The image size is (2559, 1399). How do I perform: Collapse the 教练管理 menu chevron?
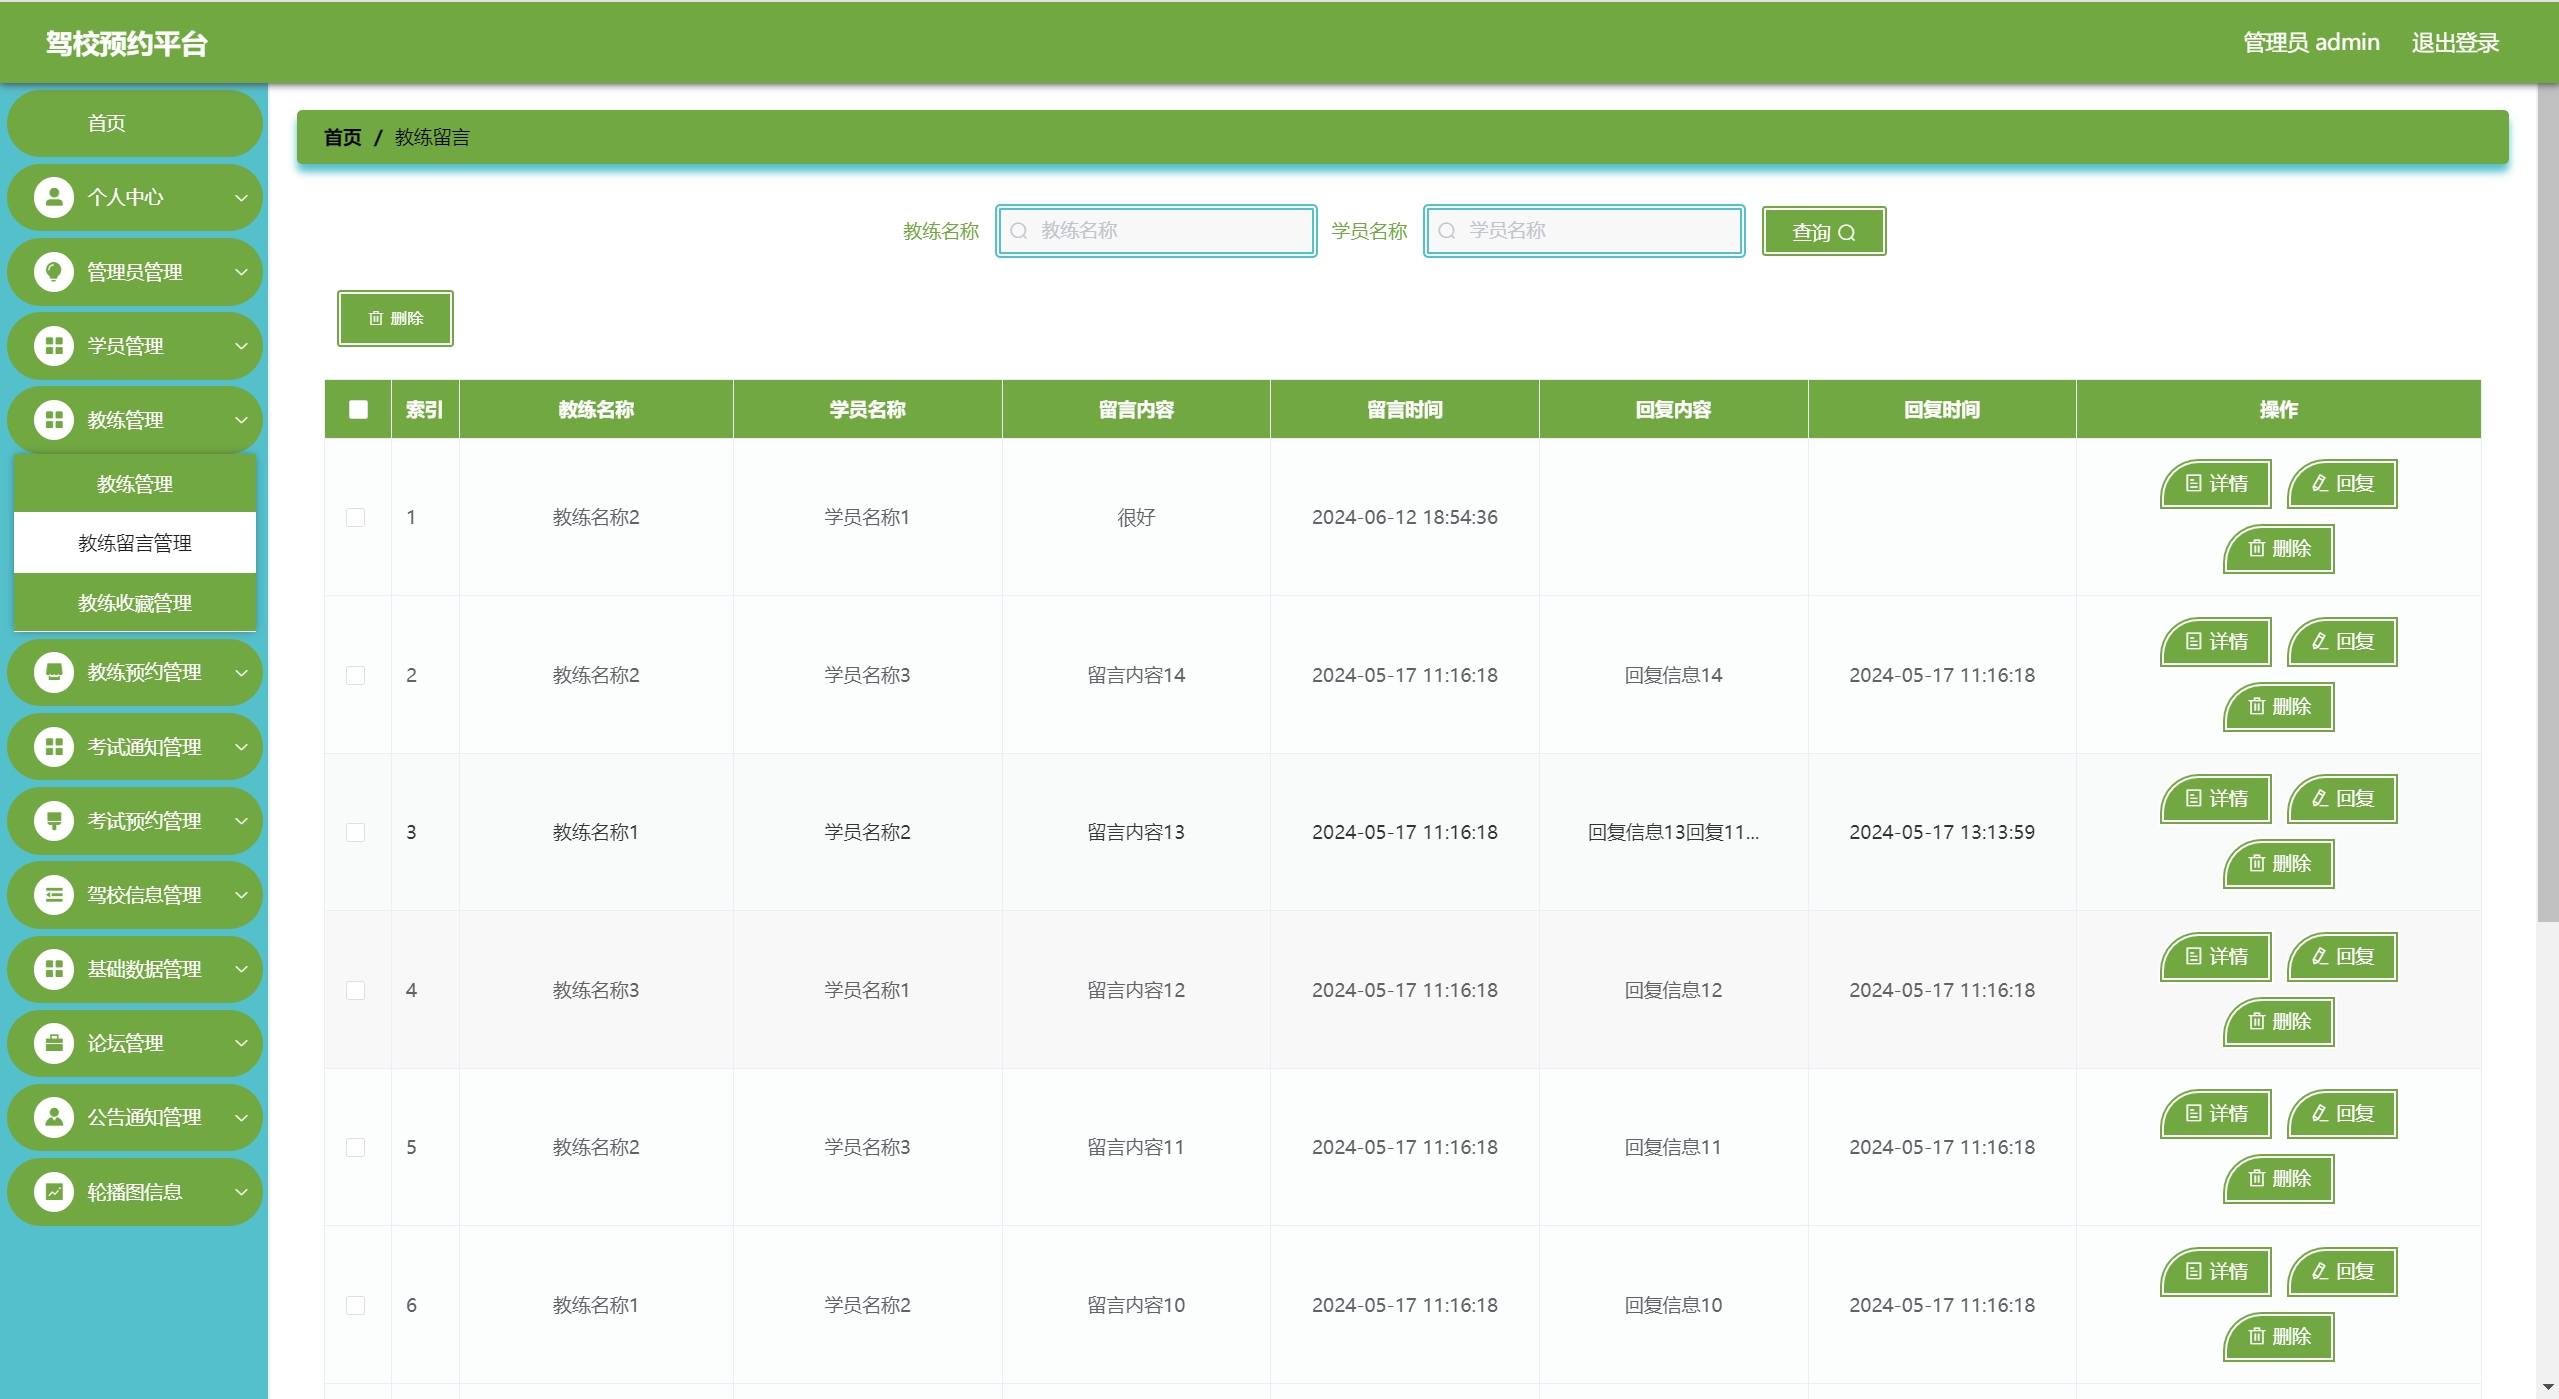pos(241,420)
